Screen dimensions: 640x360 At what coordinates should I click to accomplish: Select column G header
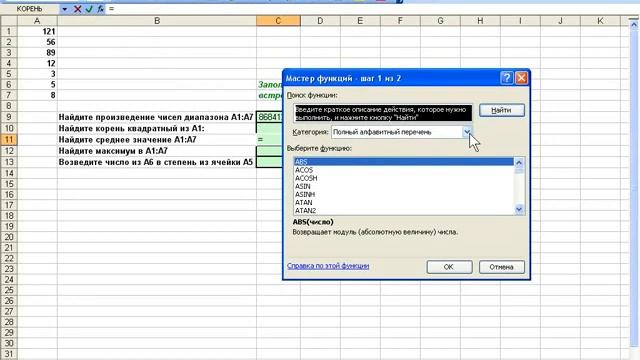click(x=440, y=21)
